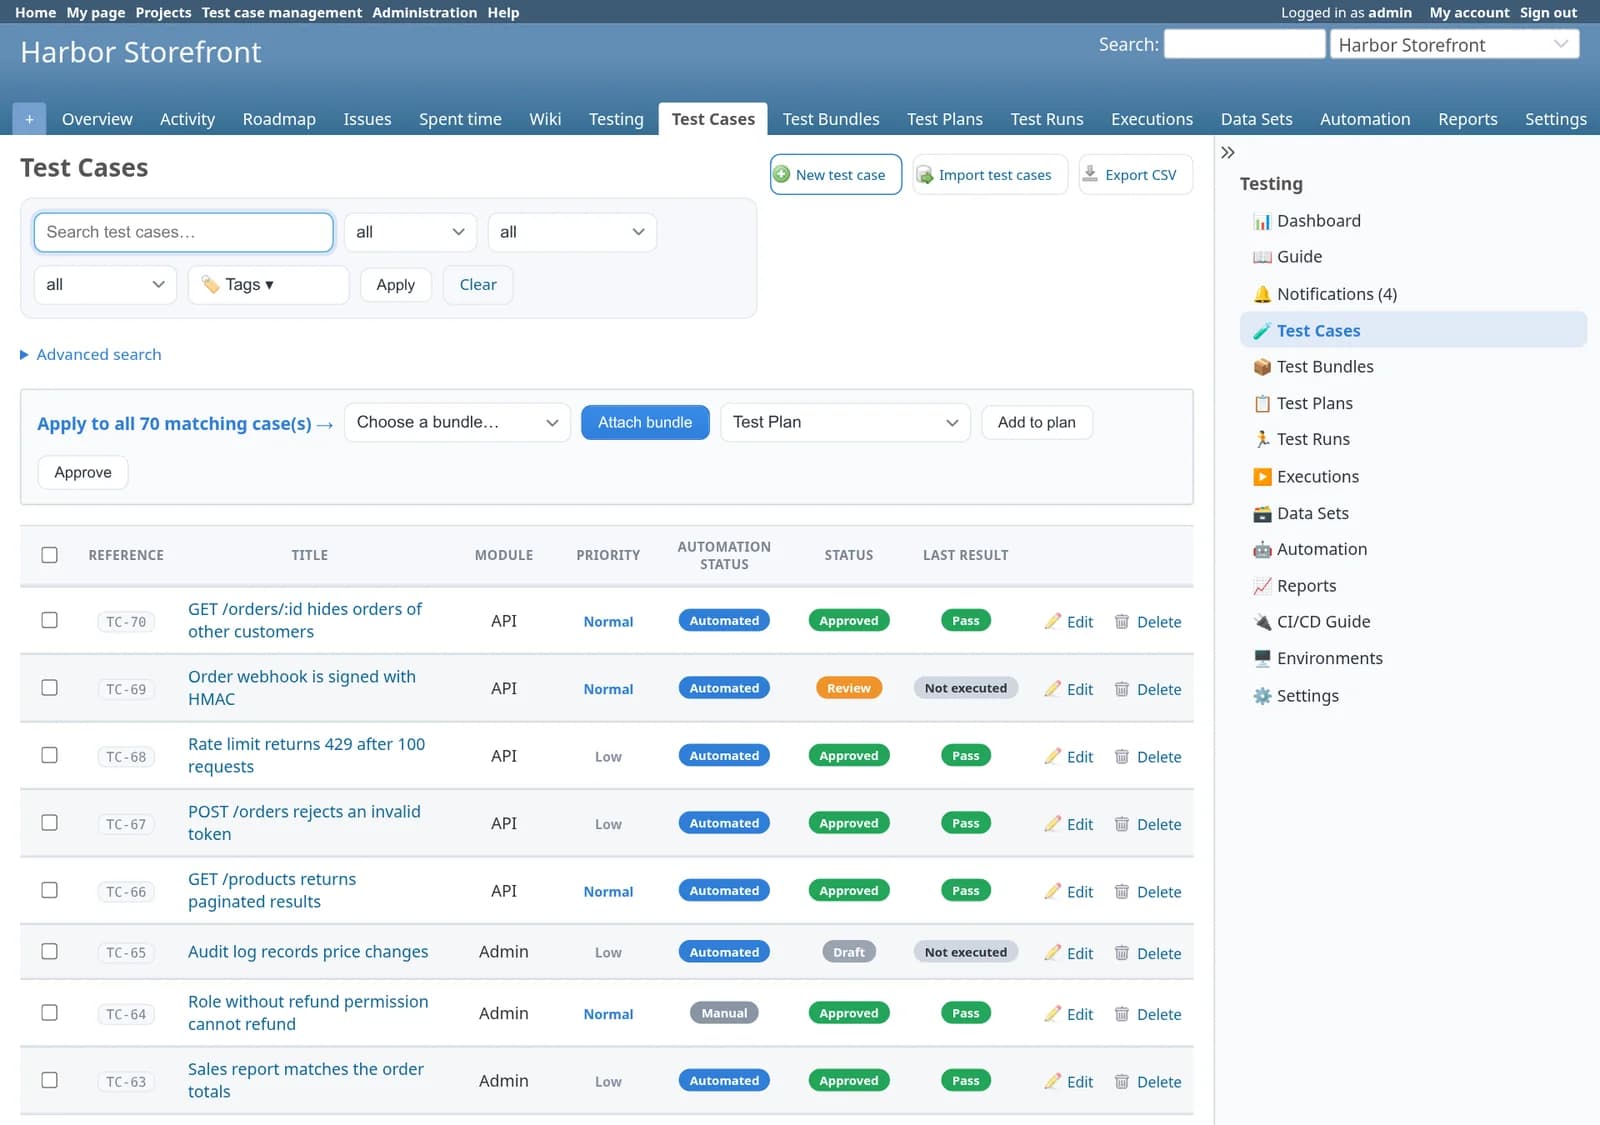Click the Data Sets icon in sidebar

(x=1262, y=514)
